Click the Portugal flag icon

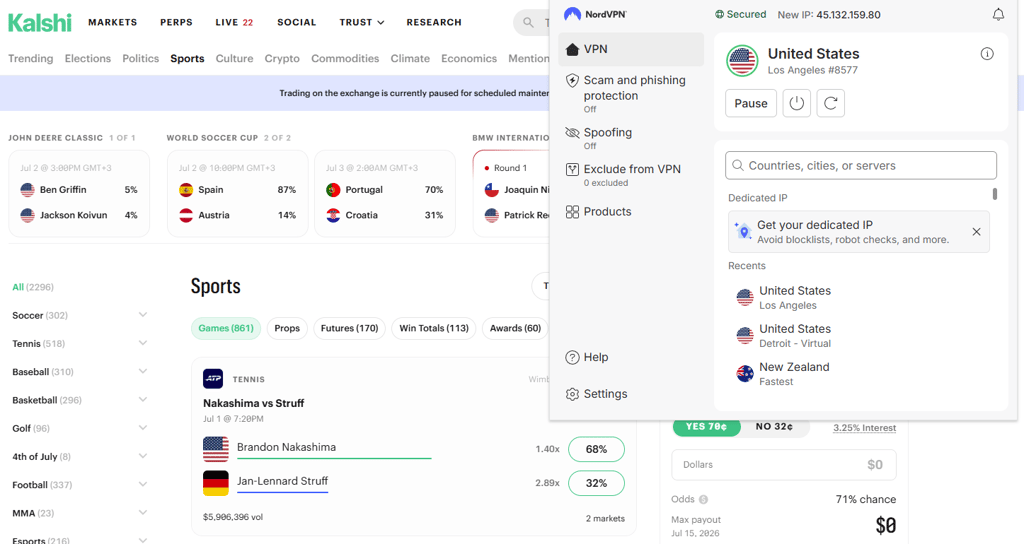333,190
